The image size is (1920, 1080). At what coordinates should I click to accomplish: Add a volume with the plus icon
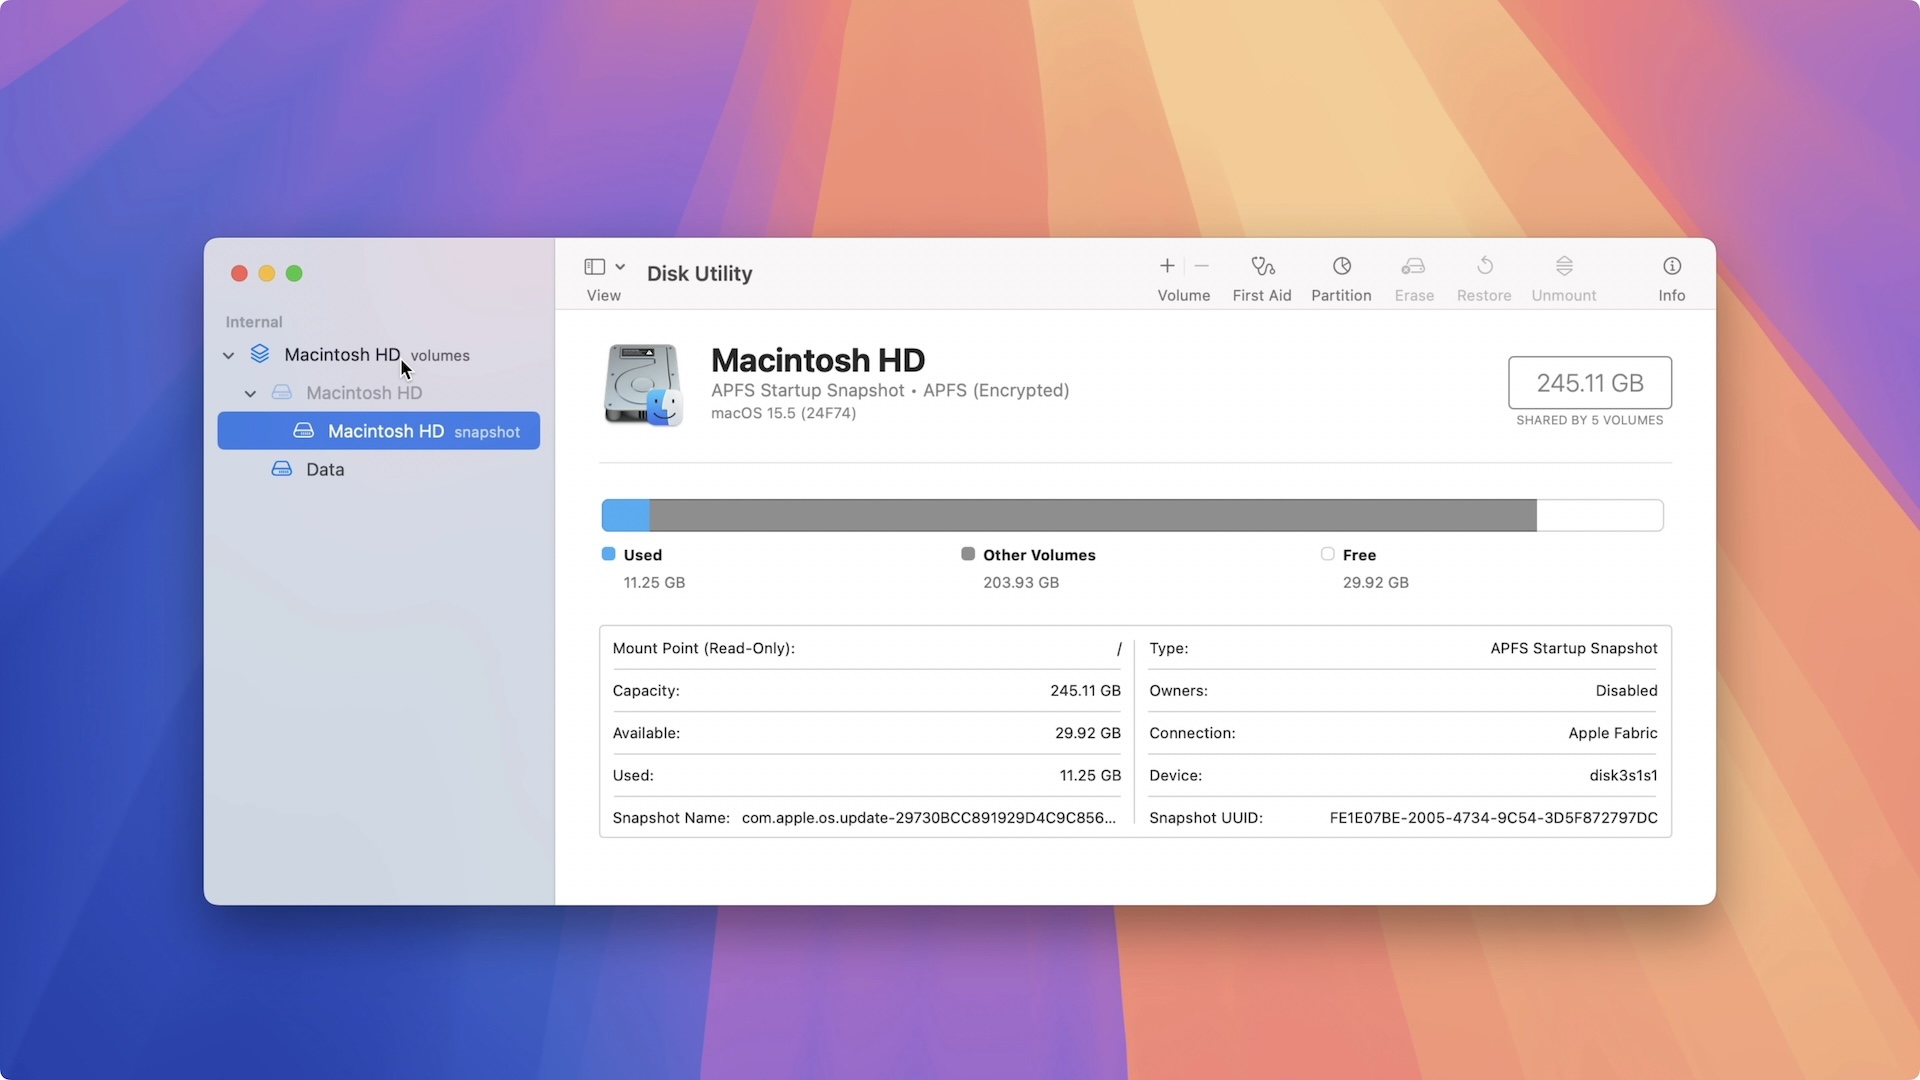click(x=1166, y=266)
